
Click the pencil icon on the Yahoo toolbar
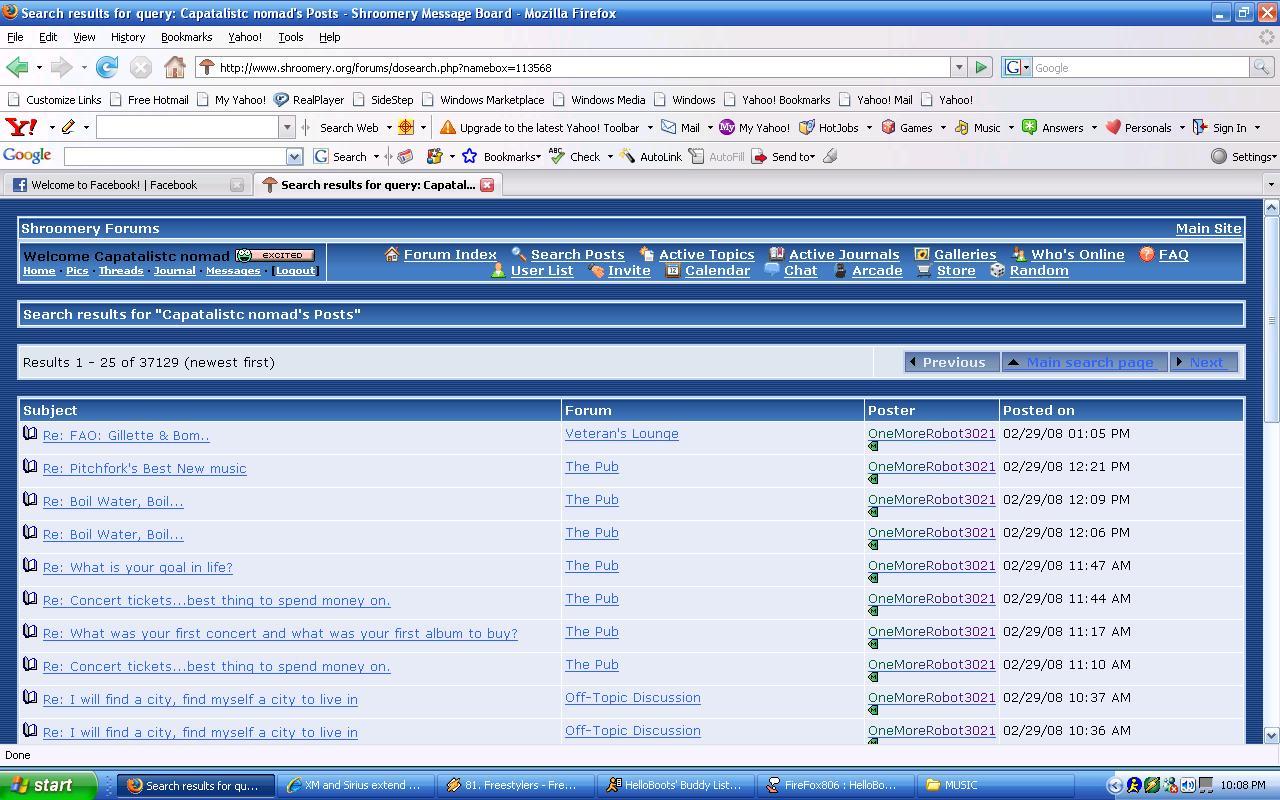tap(69, 127)
